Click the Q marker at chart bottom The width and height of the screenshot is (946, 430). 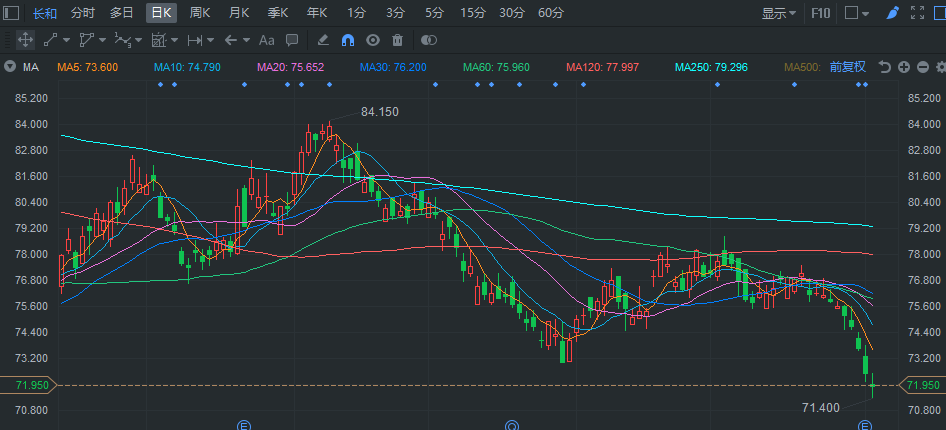coord(512,426)
